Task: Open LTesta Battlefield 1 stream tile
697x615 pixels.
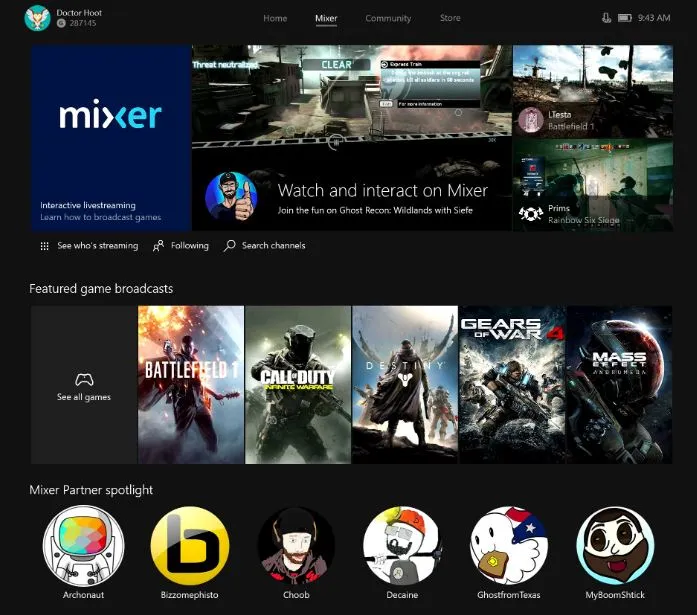Action: pyautogui.click(x=593, y=91)
